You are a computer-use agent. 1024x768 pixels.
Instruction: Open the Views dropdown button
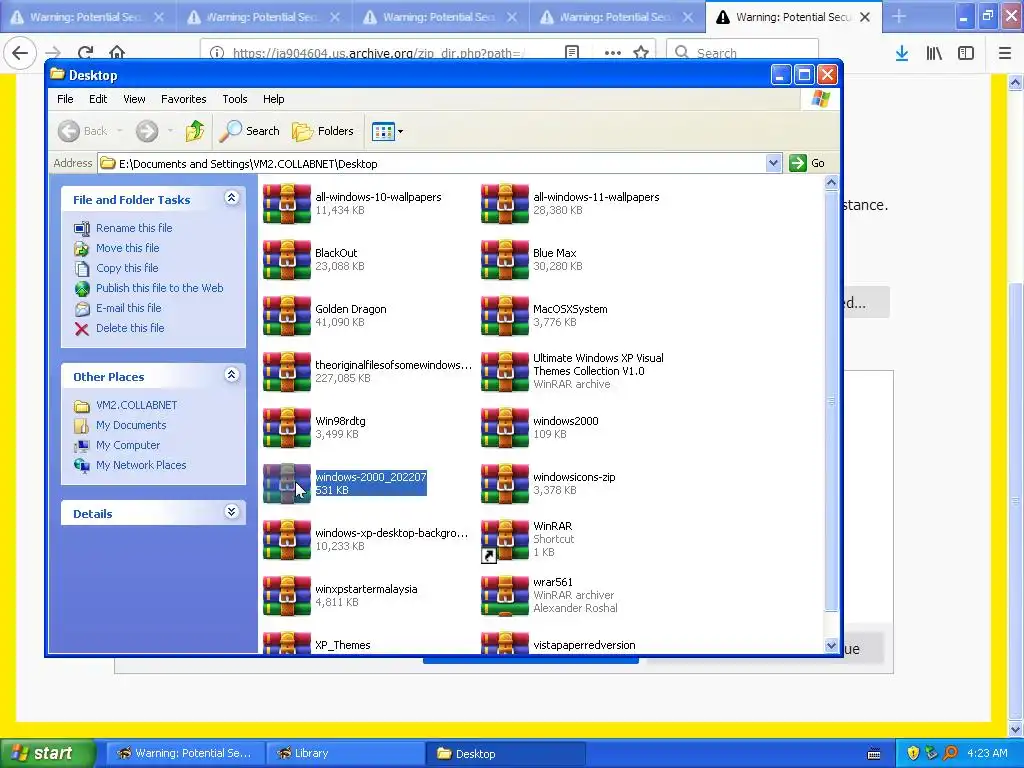pos(387,131)
